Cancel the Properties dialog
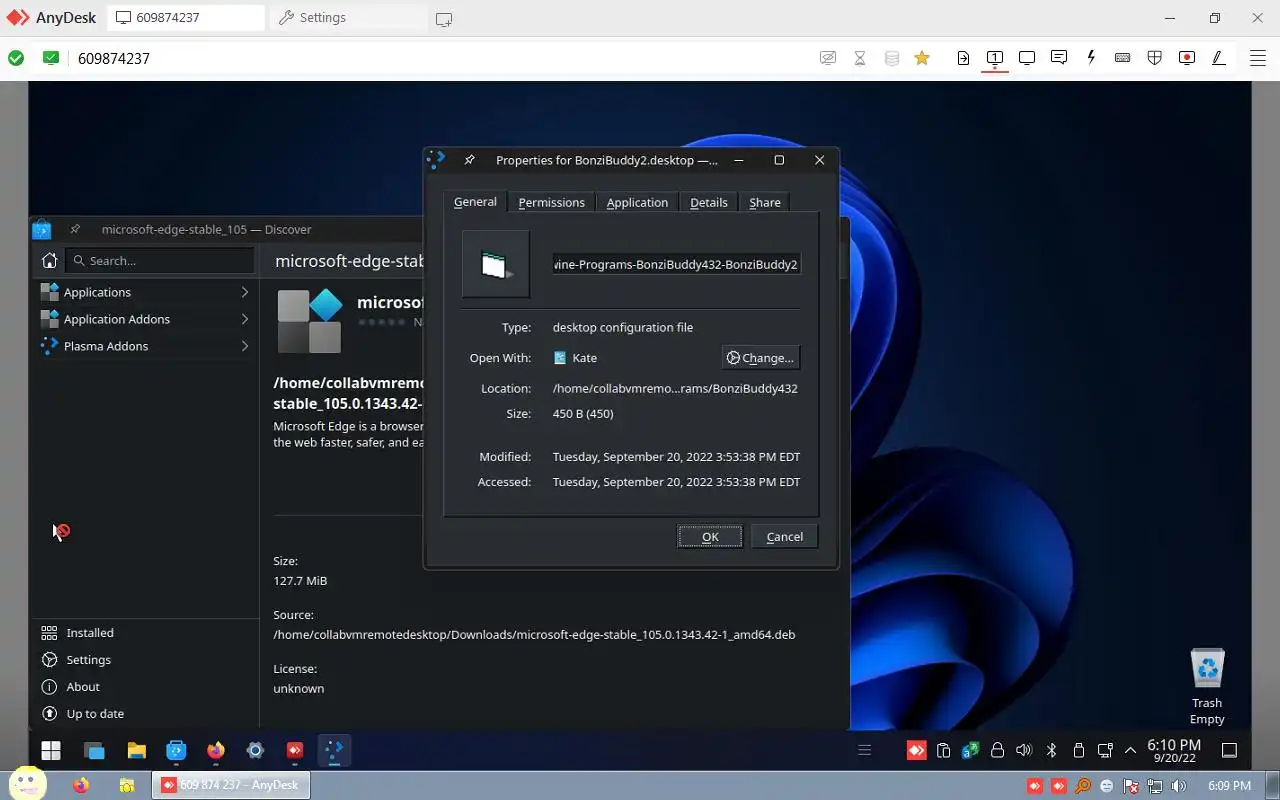The image size is (1280, 800). tap(785, 536)
